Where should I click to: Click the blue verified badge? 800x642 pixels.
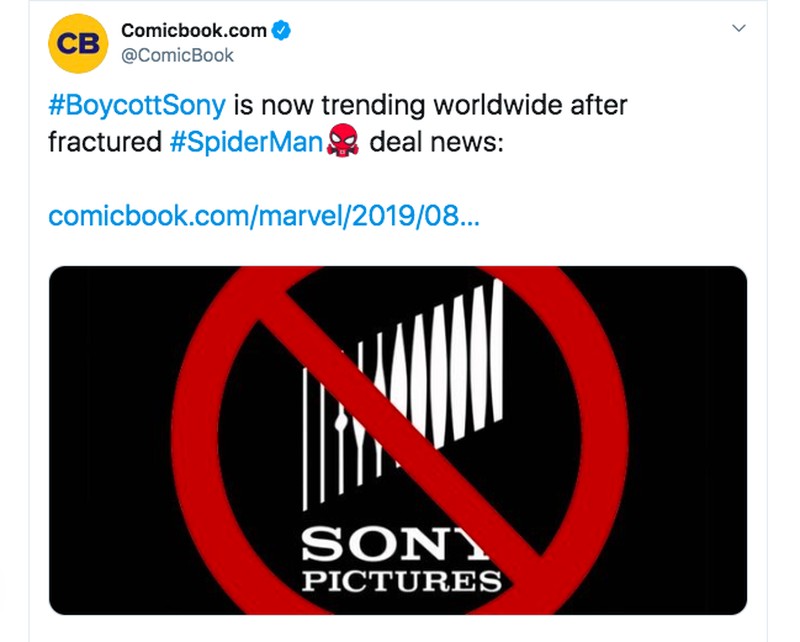[x=283, y=31]
